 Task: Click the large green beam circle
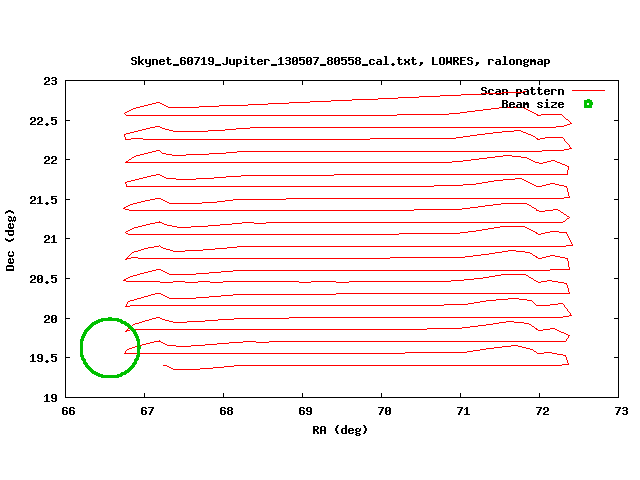pyautogui.click(x=110, y=348)
